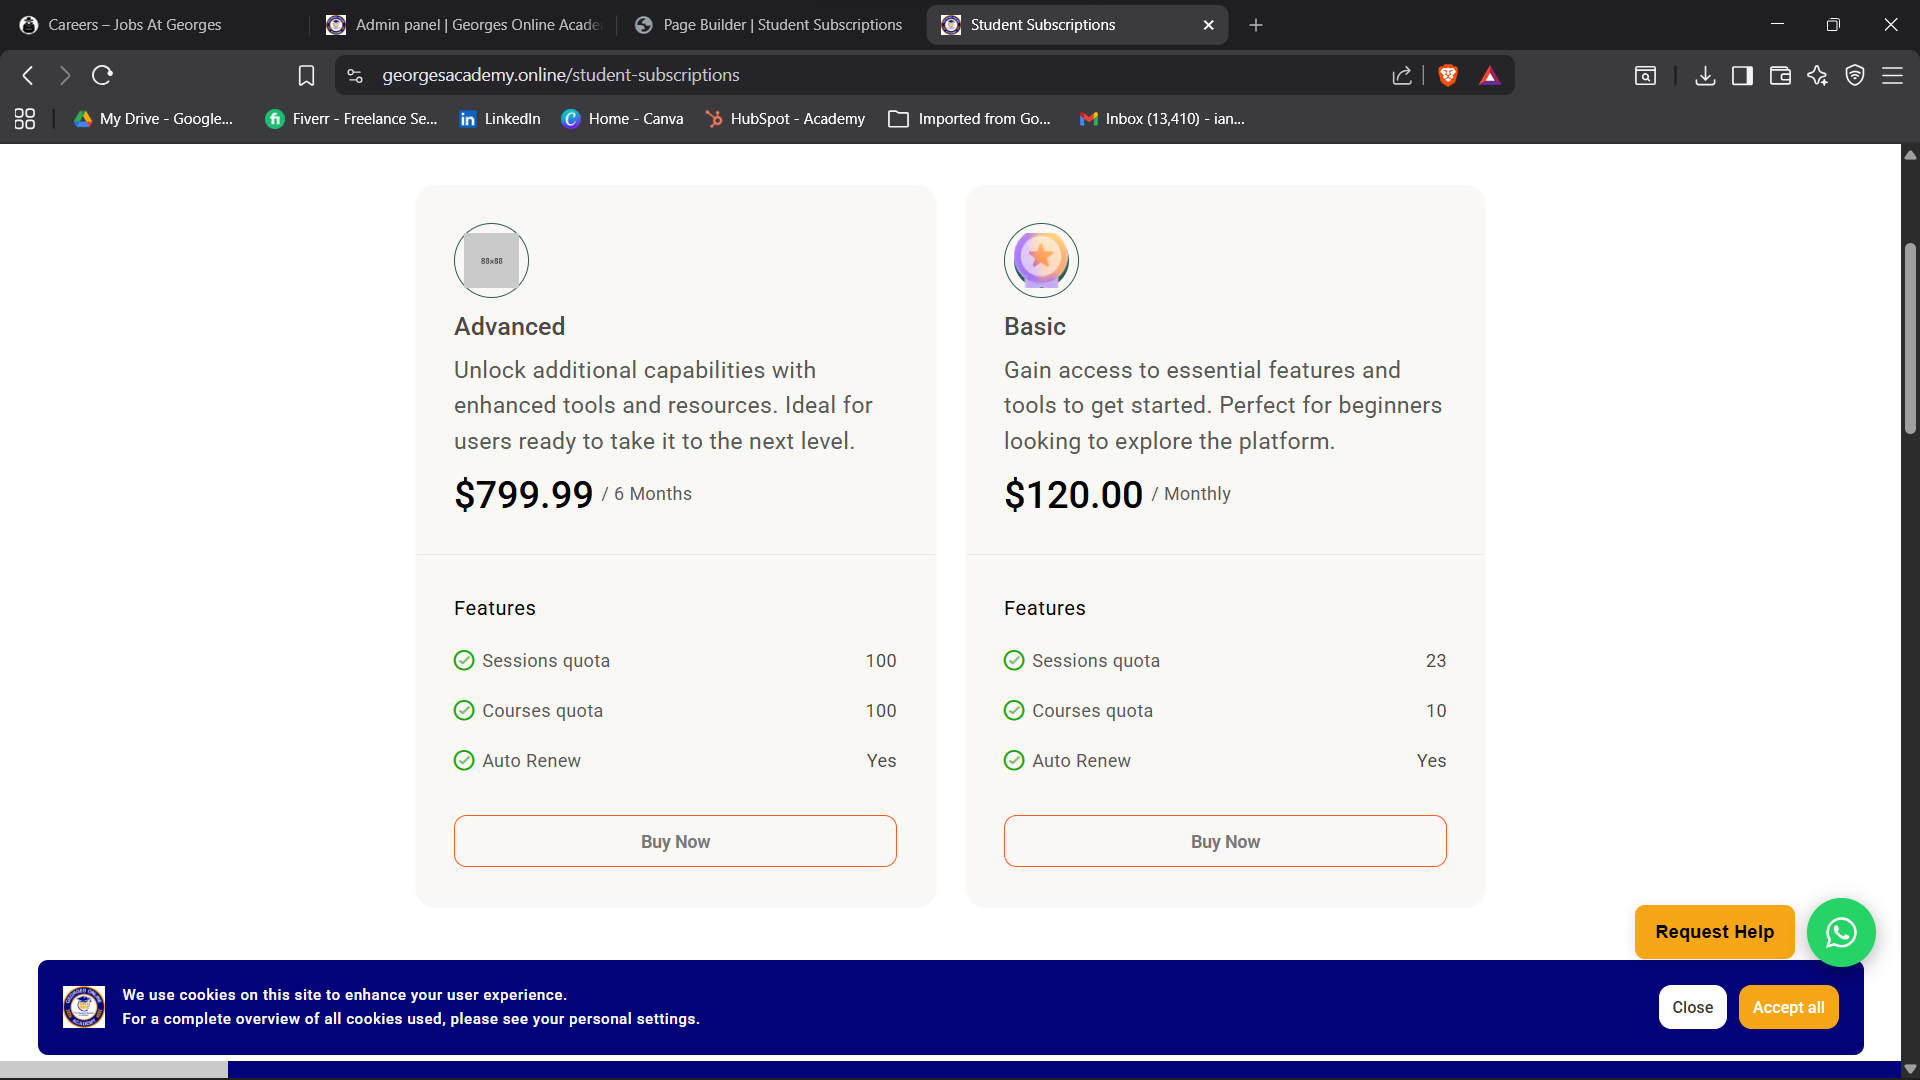The height and width of the screenshot is (1080, 1920).
Task: Click the Brave Shields lion icon
Action: [1447, 75]
